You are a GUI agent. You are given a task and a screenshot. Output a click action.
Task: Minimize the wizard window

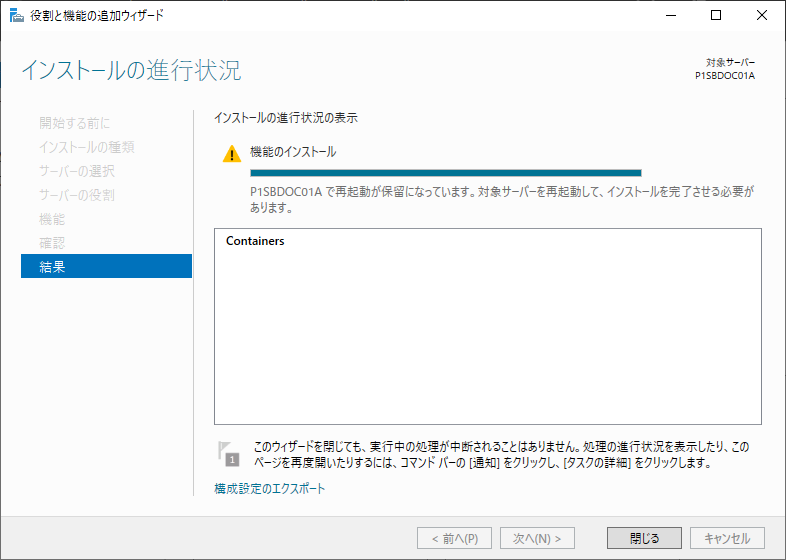coord(671,16)
